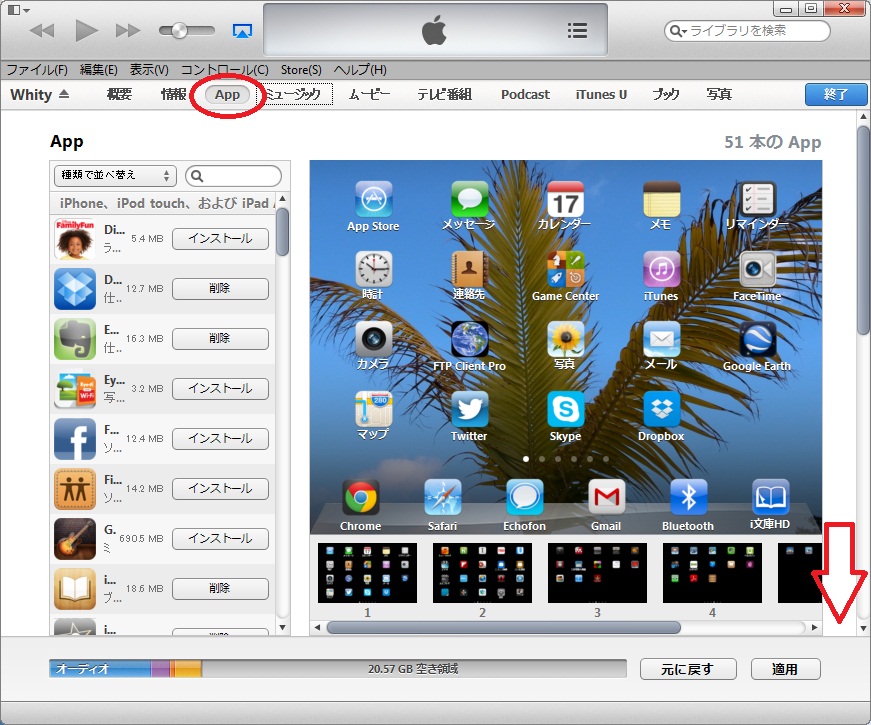Screen dimensions: 871x725
Task: Open the ヘルプ(H) menu
Action: [360, 69]
